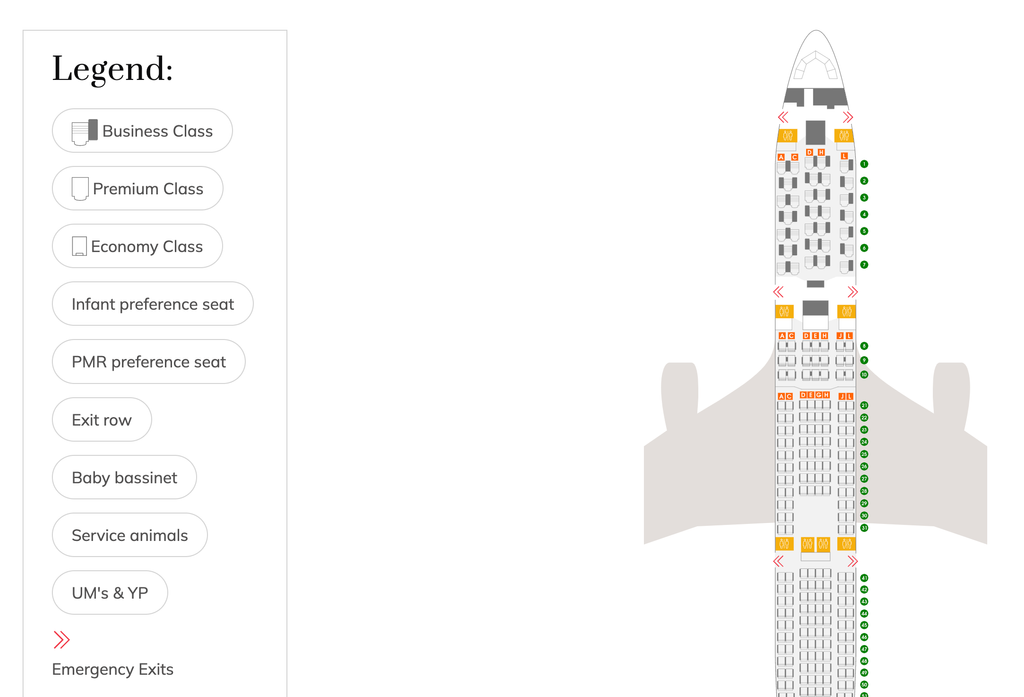Click the cockpit area of the aircraft nose
Viewport: 1024px width, 697px height.
[x=816, y=65]
